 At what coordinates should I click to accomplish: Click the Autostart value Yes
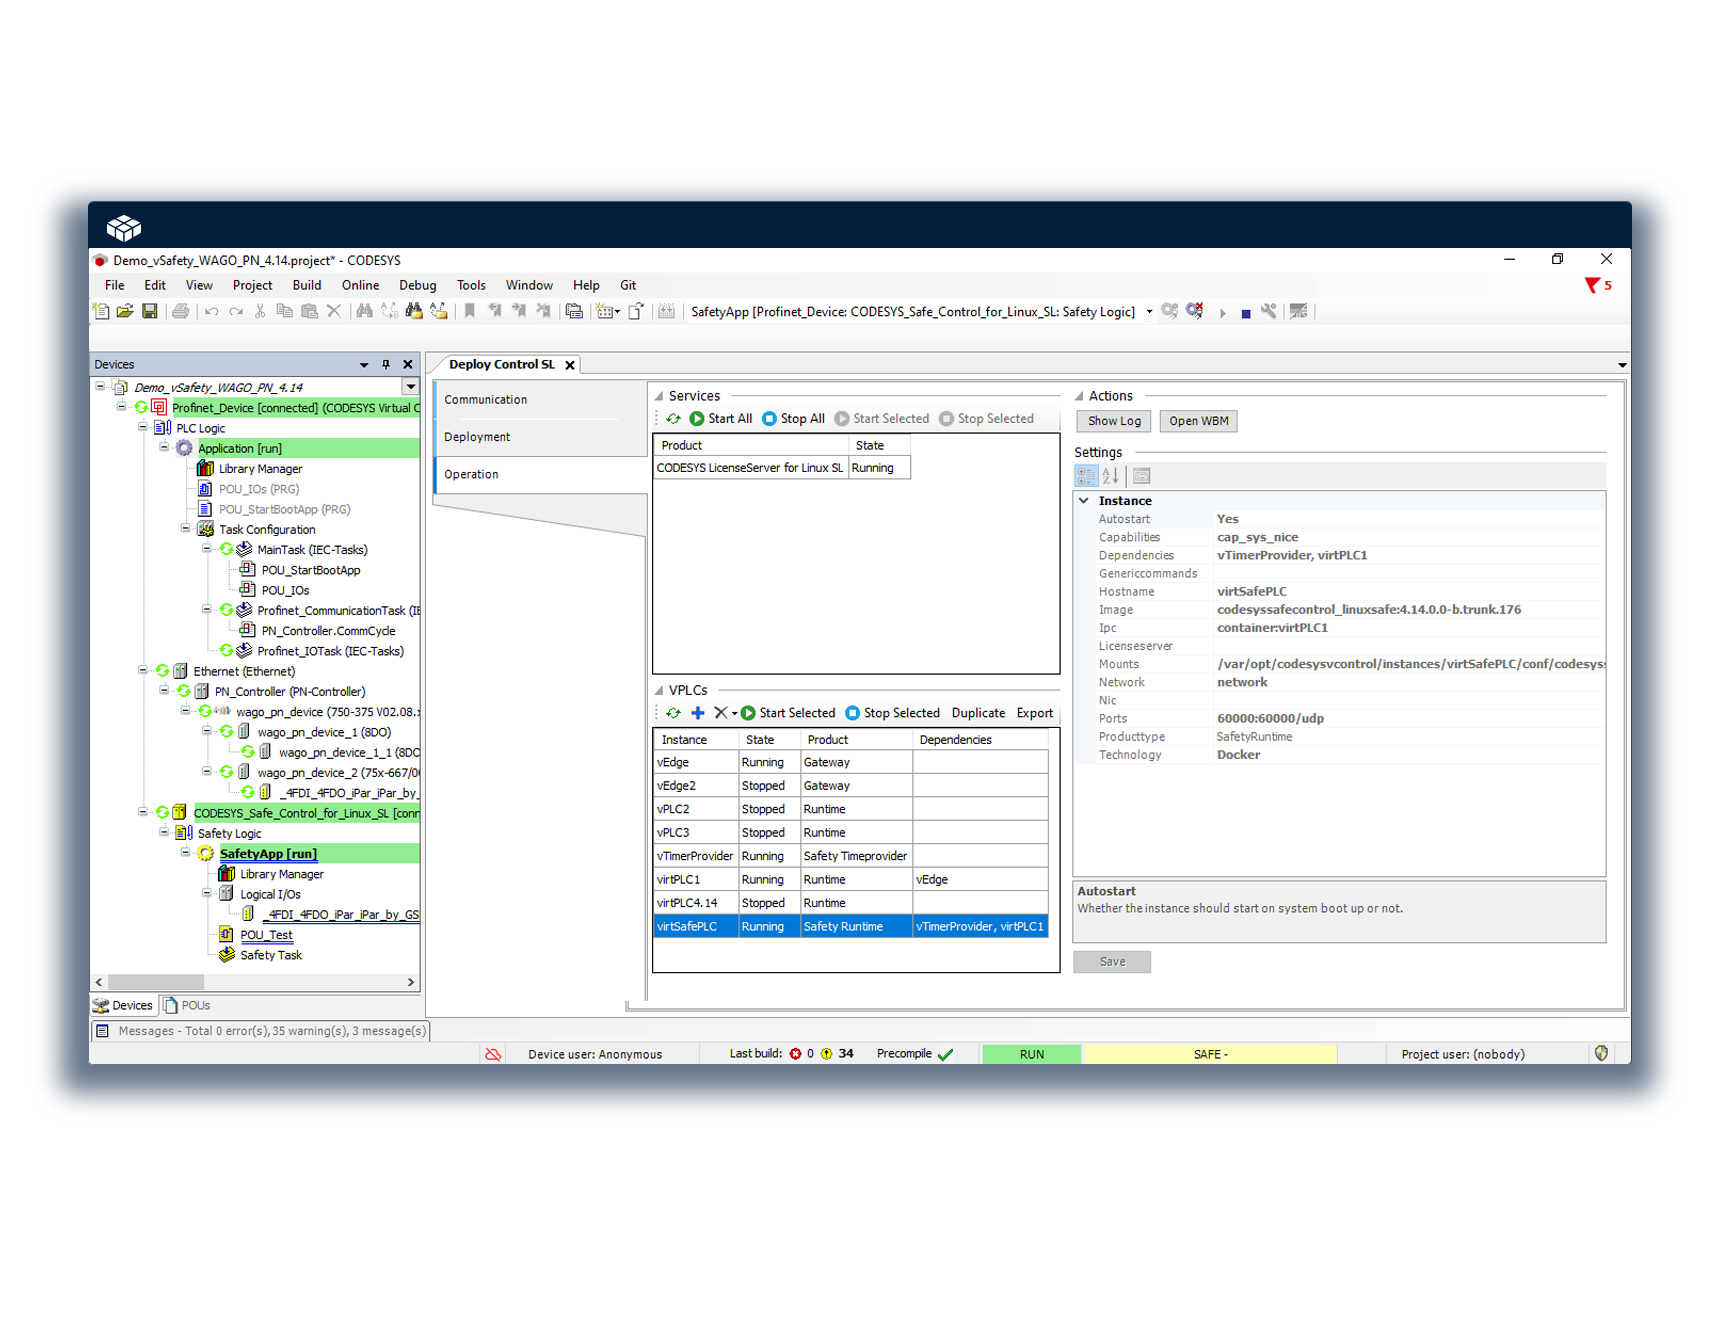(1228, 519)
